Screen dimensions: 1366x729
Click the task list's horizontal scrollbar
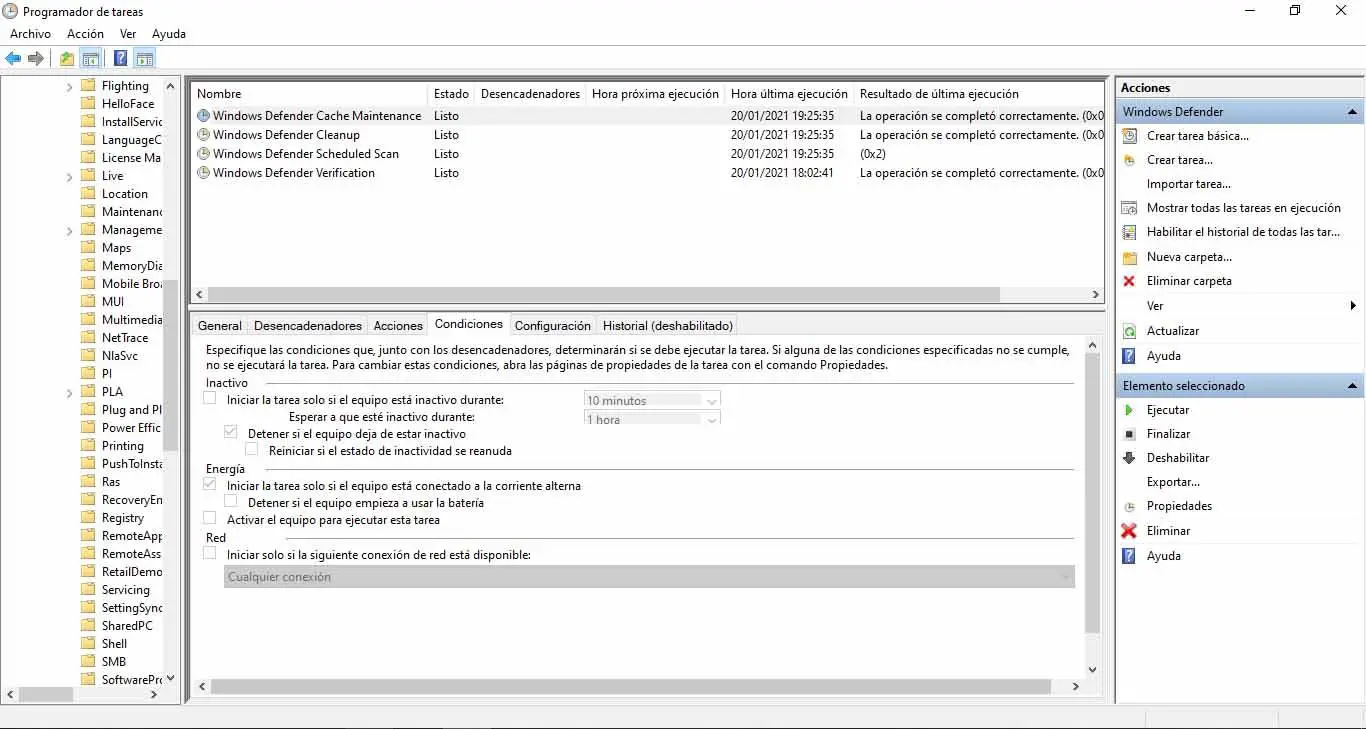(x=604, y=295)
